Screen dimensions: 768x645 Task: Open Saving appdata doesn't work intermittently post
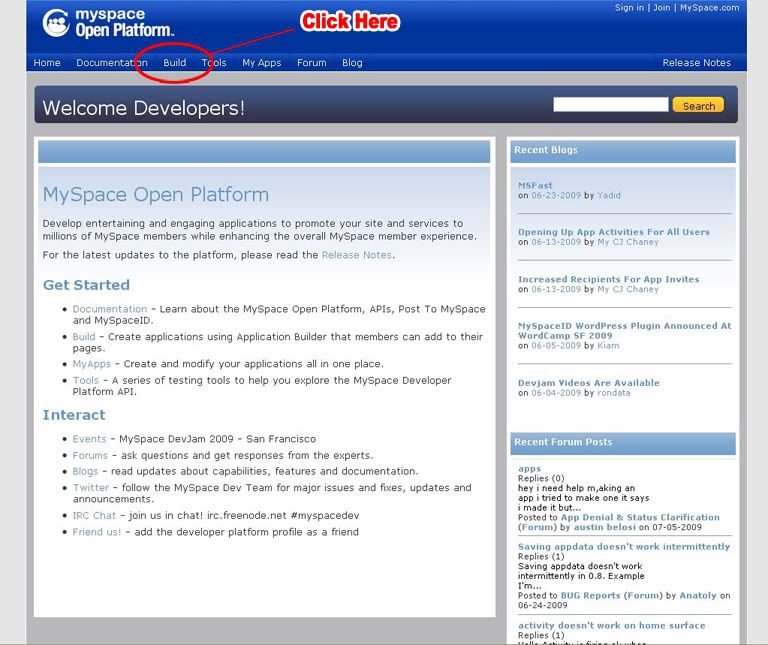click(624, 547)
